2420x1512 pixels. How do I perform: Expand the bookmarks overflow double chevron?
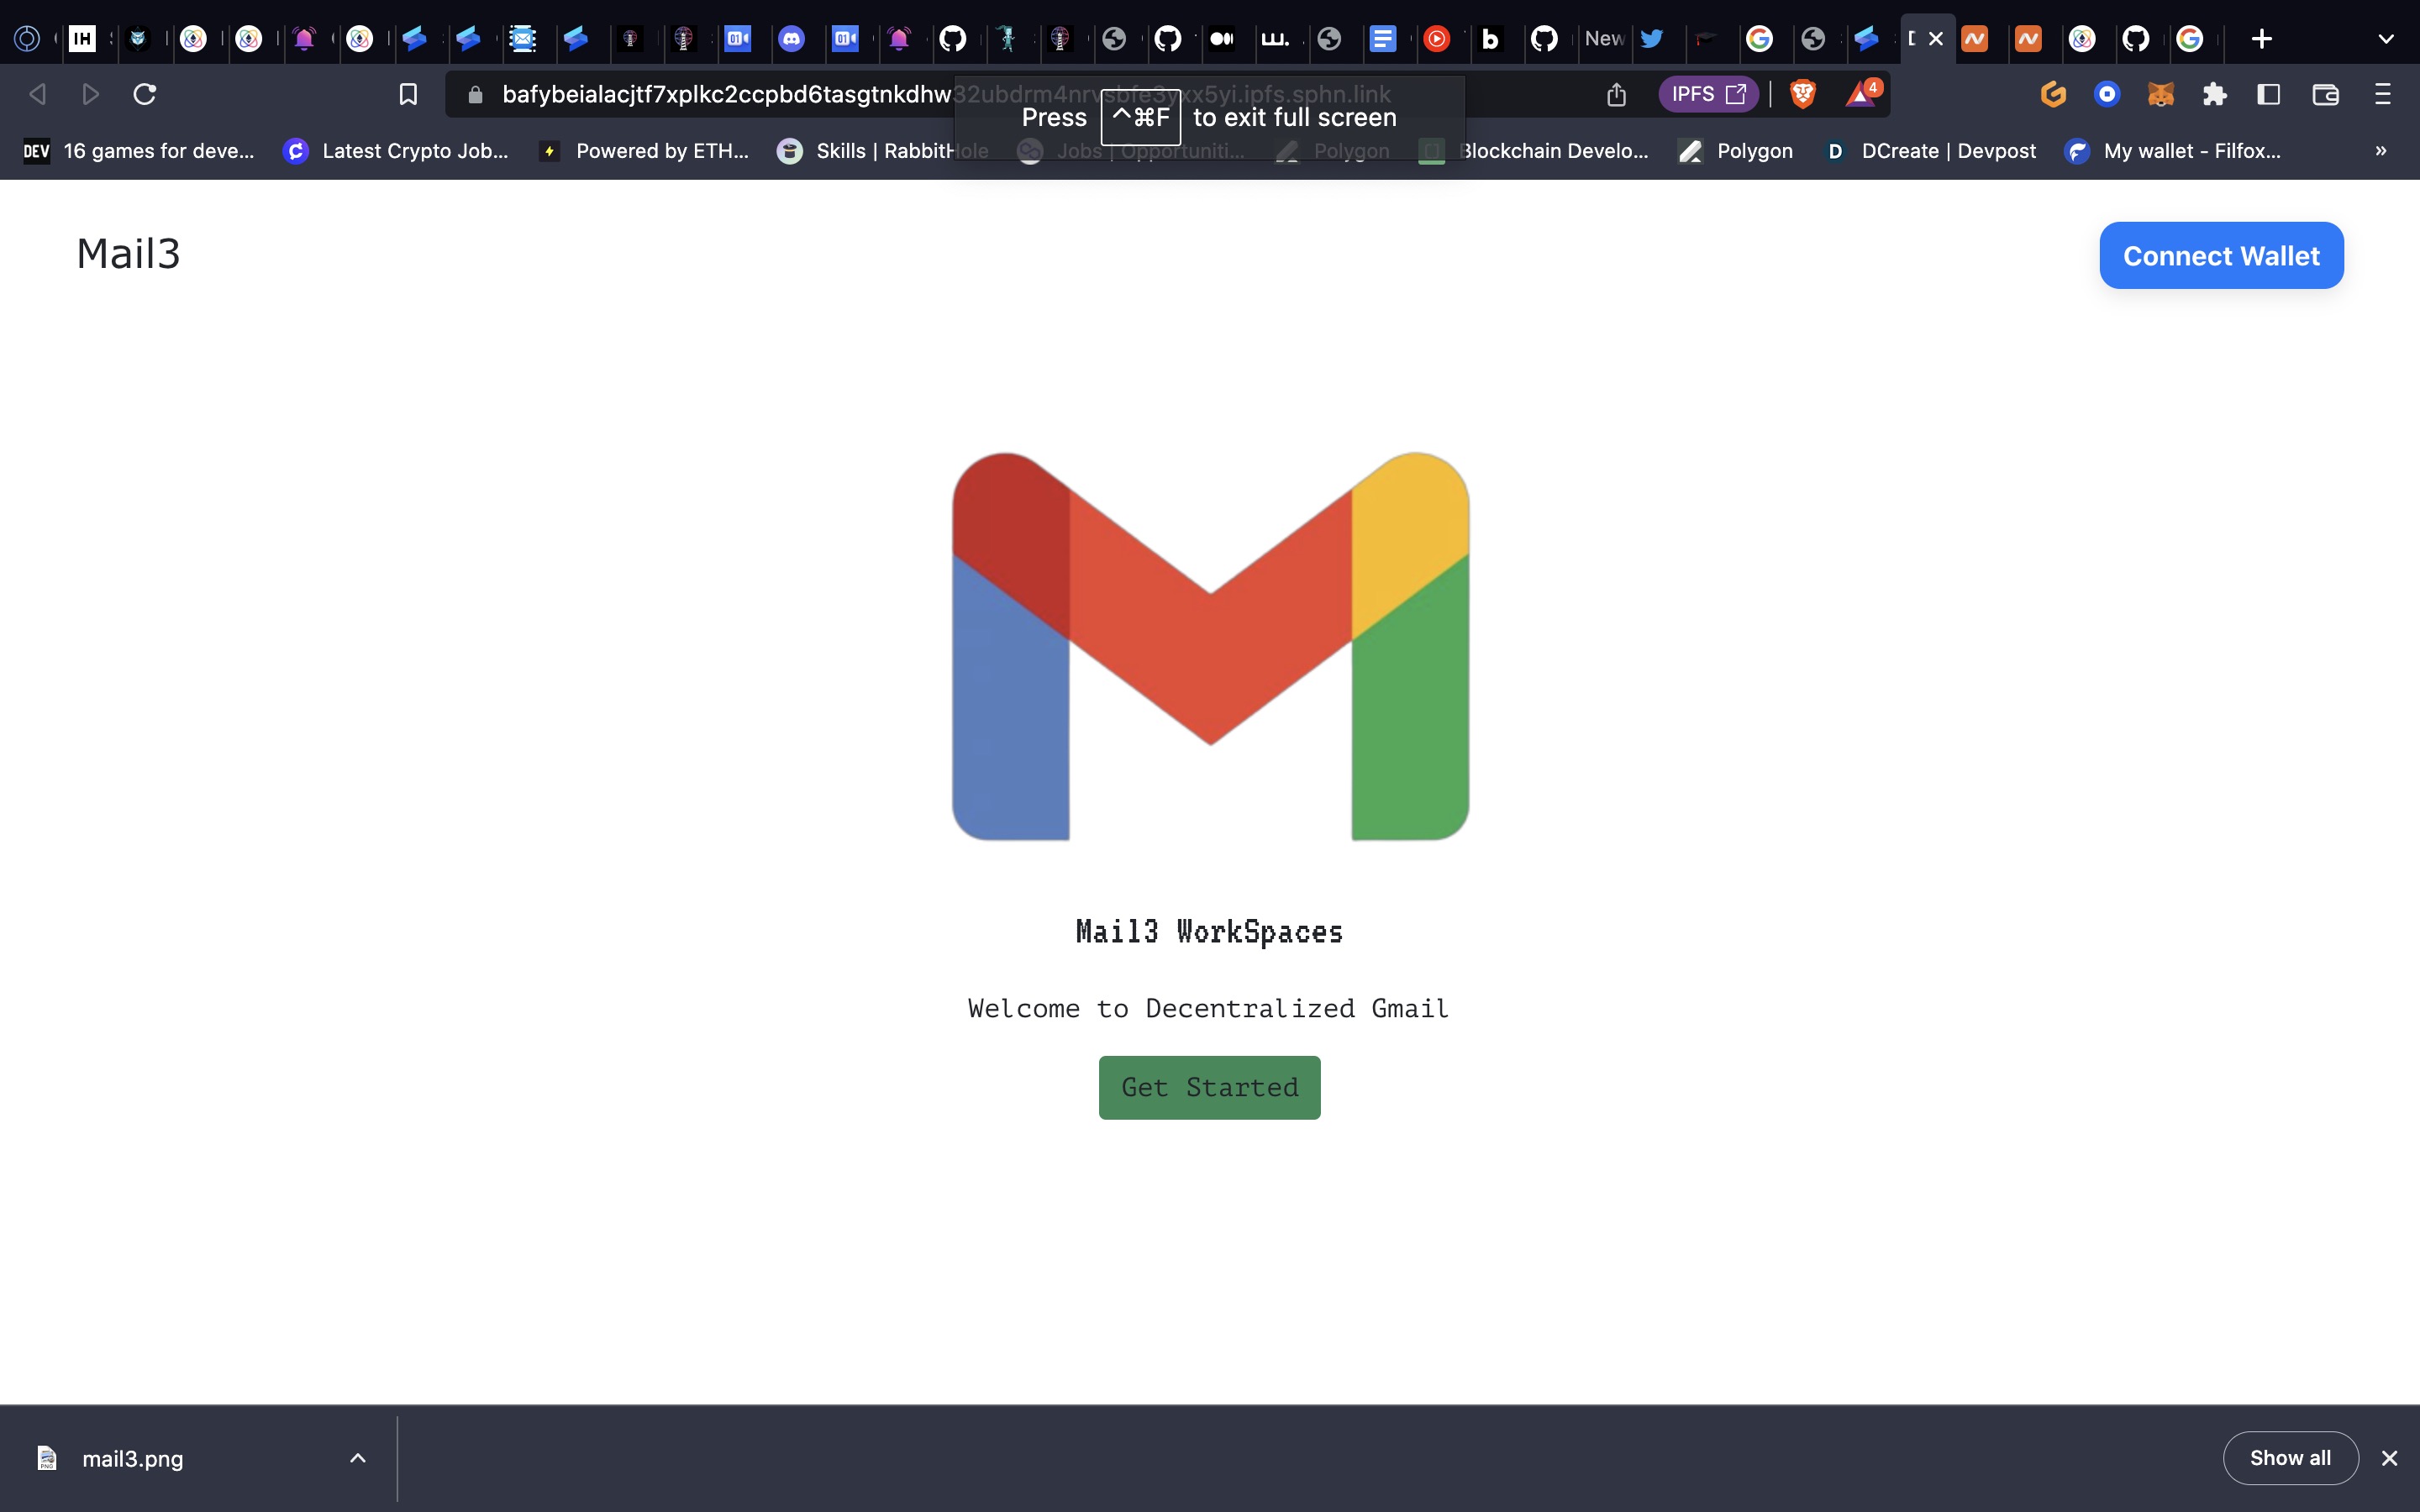[2381, 151]
